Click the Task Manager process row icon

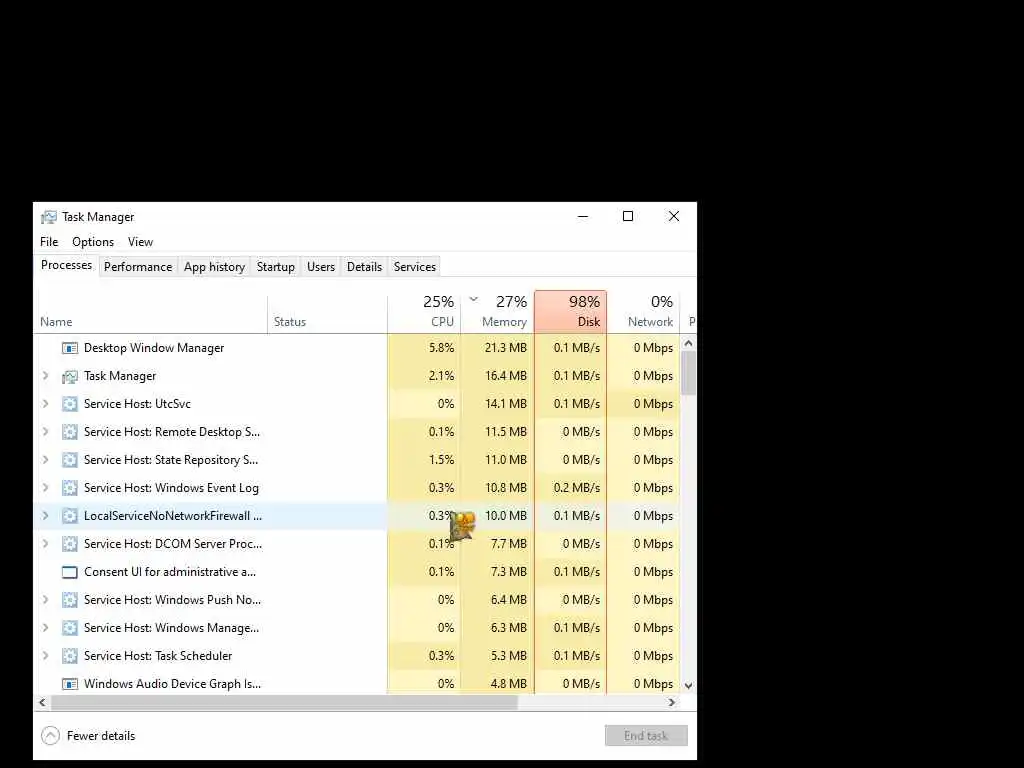pyautogui.click(x=69, y=376)
